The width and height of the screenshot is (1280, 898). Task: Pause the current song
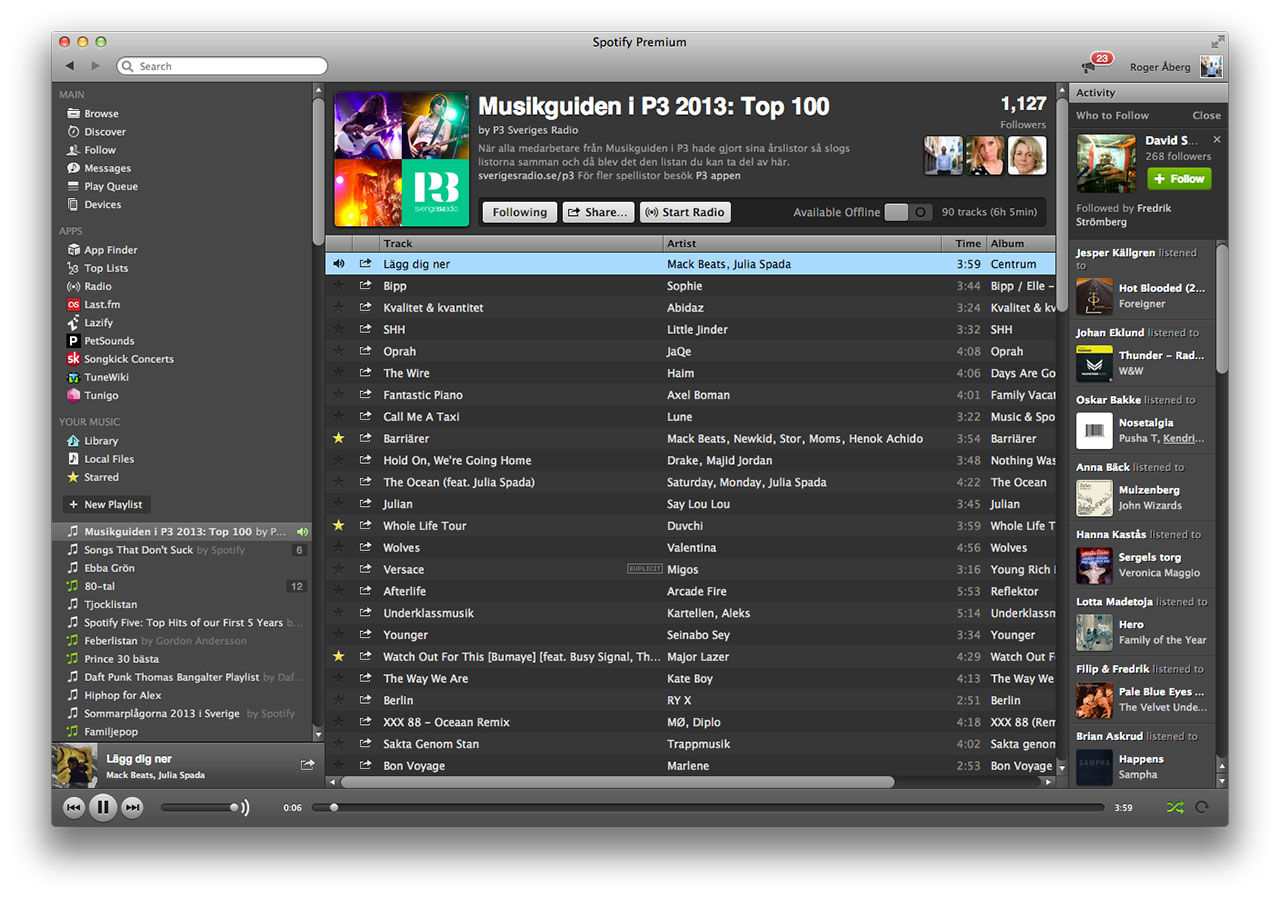click(103, 808)
